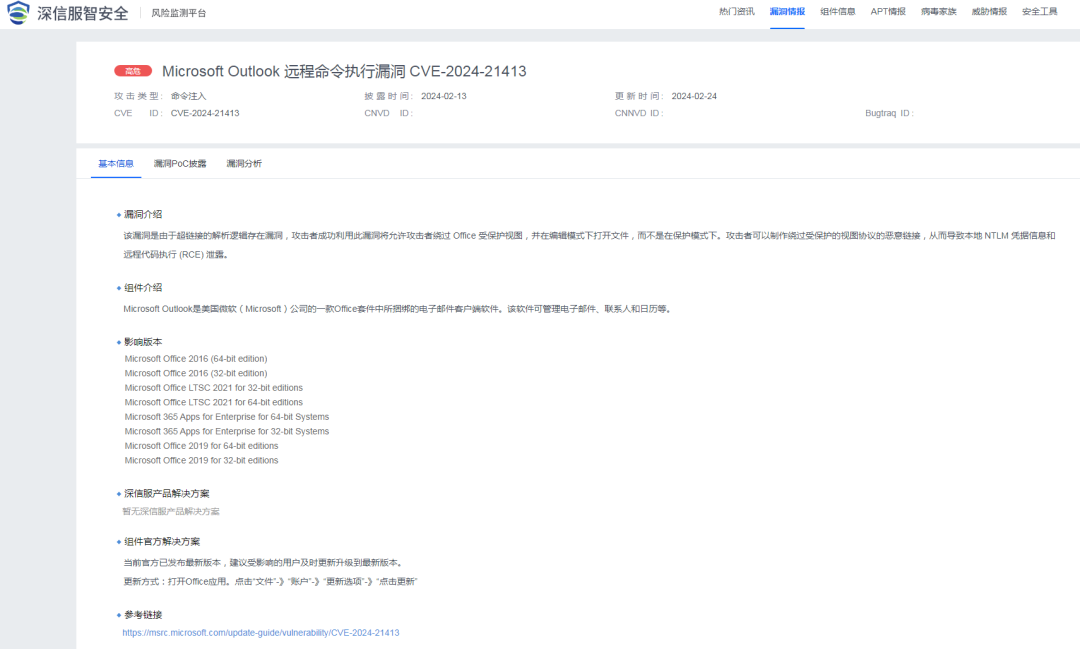Click the Bugtraq ID label
This screenshot has height=649, width=1080.
coord(889,114)
